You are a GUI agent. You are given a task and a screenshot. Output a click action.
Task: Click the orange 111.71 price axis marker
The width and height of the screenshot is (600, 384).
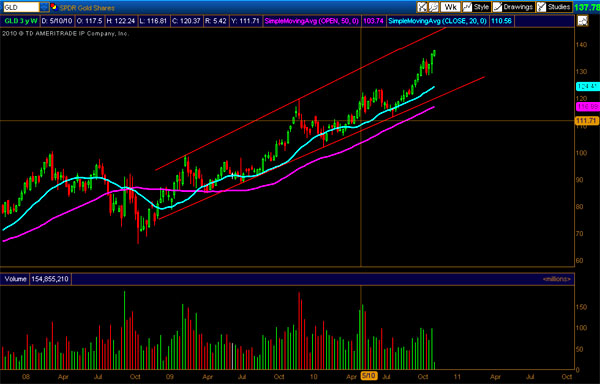click(587, 120)
